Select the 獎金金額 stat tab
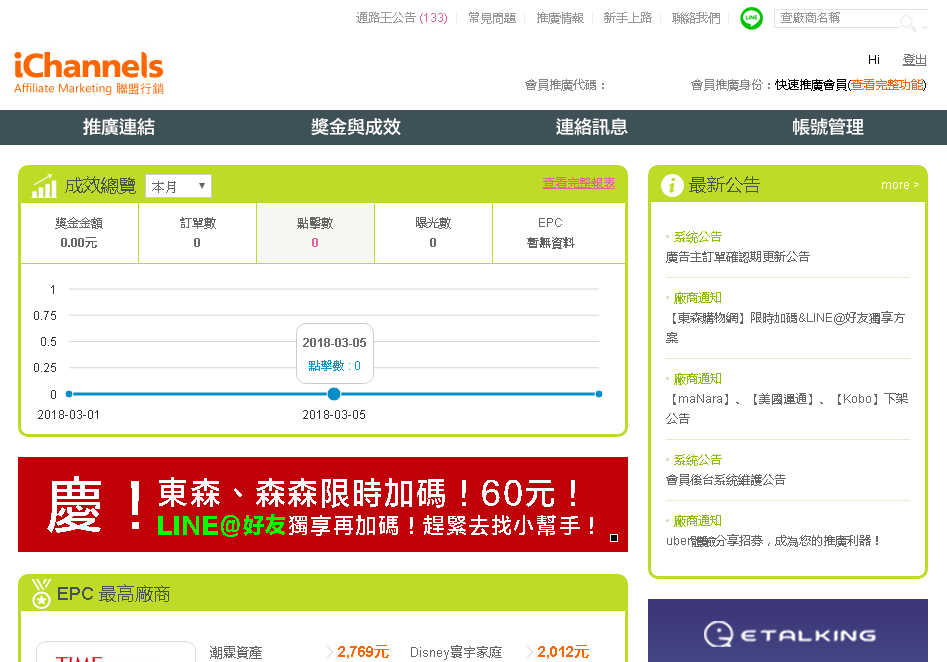The image size is (947, 662). click(79, 233)
